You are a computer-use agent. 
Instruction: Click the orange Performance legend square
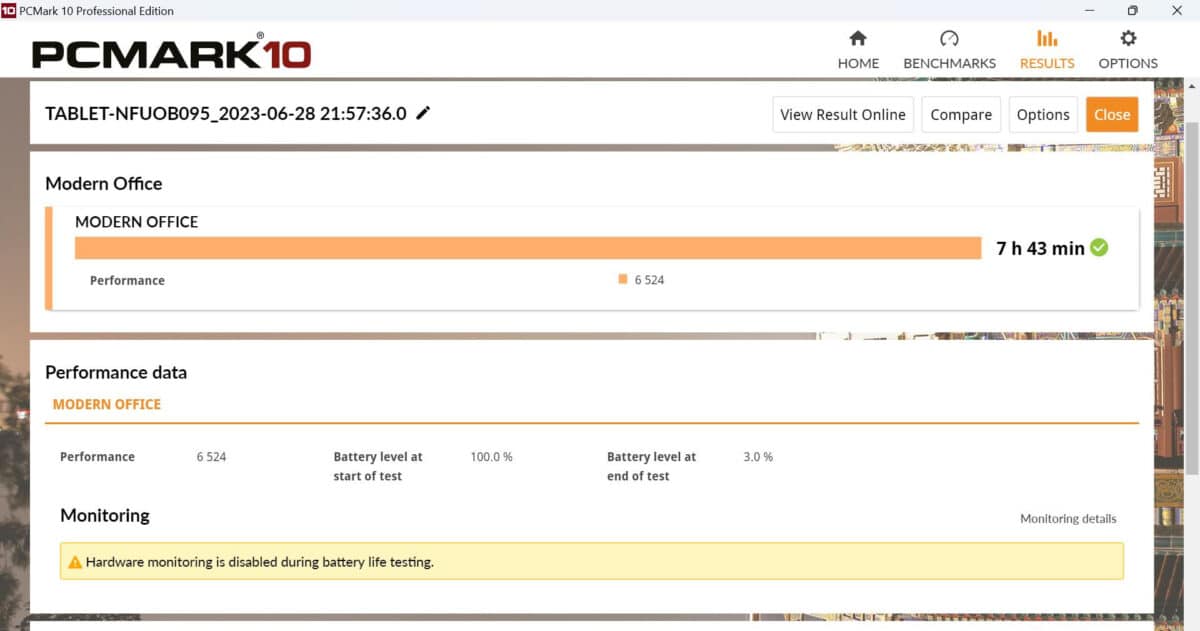click(623, 280)
